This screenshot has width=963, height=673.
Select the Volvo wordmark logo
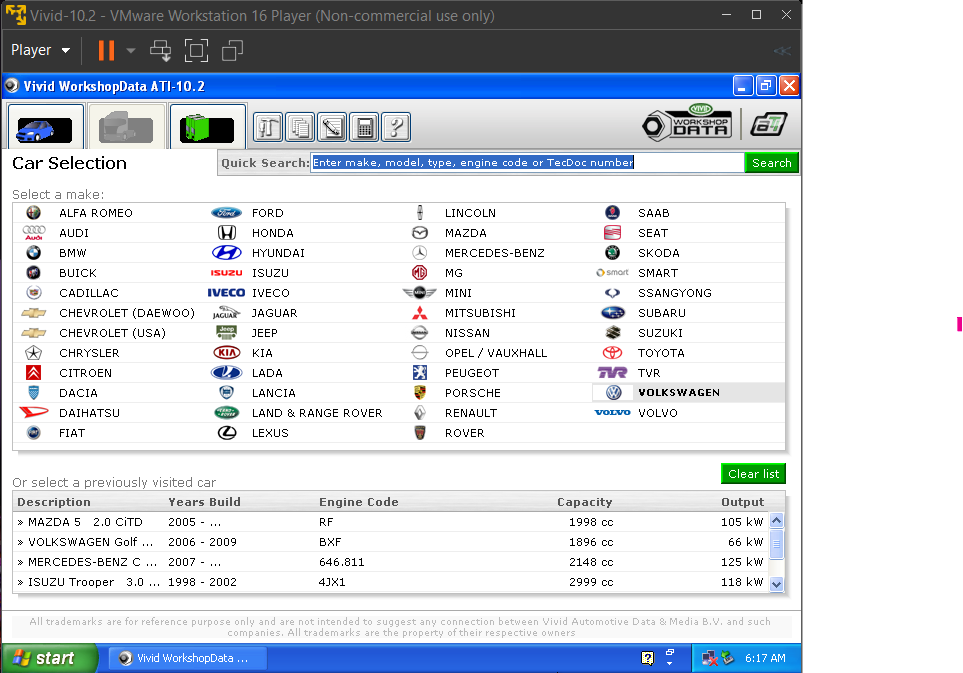[612, 413]
